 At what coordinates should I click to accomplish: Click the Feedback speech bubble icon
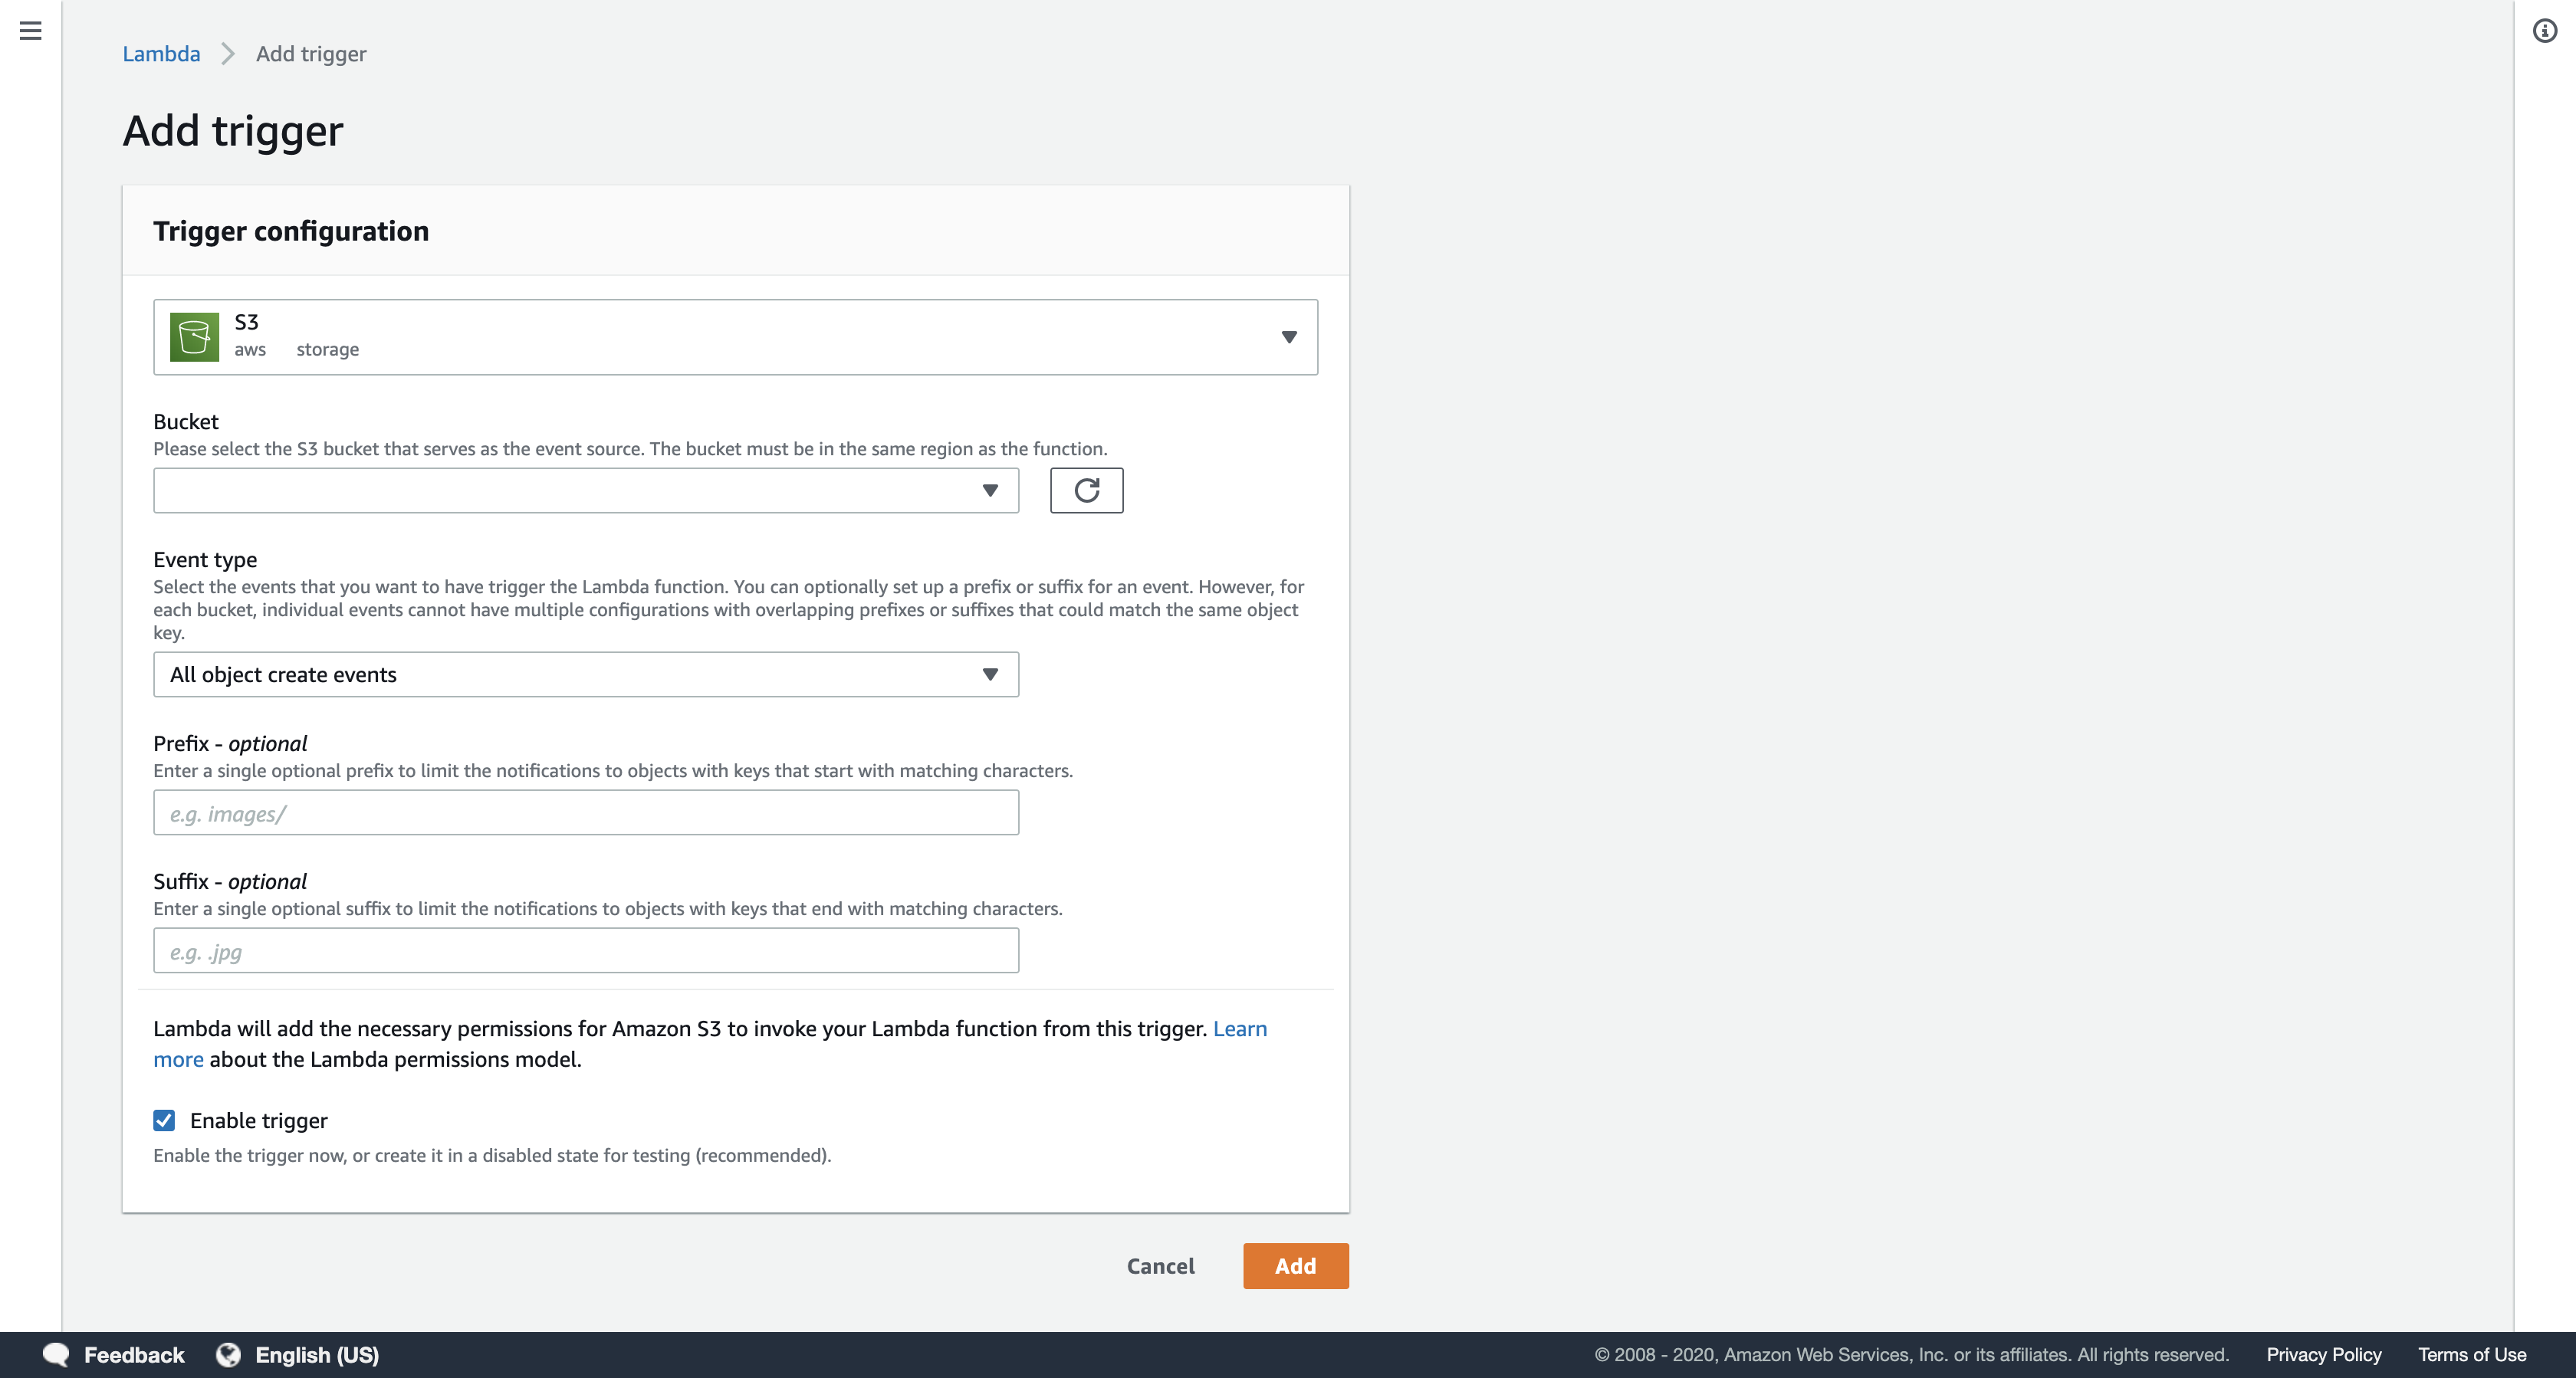click(x=56, y=1354)
